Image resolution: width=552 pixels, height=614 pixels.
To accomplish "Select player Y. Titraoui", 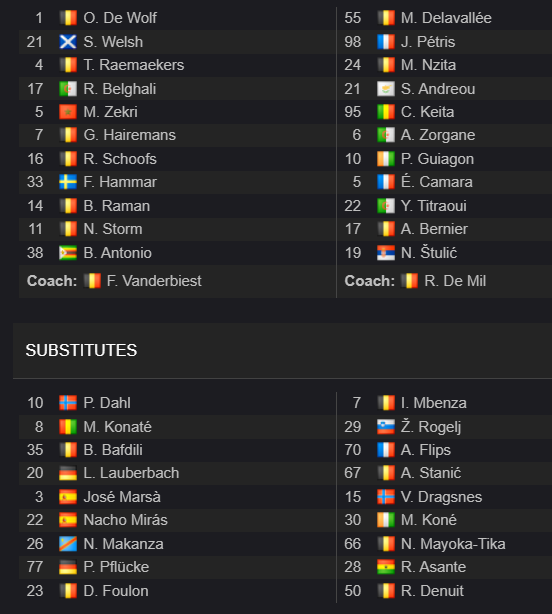I will [433, 206].
